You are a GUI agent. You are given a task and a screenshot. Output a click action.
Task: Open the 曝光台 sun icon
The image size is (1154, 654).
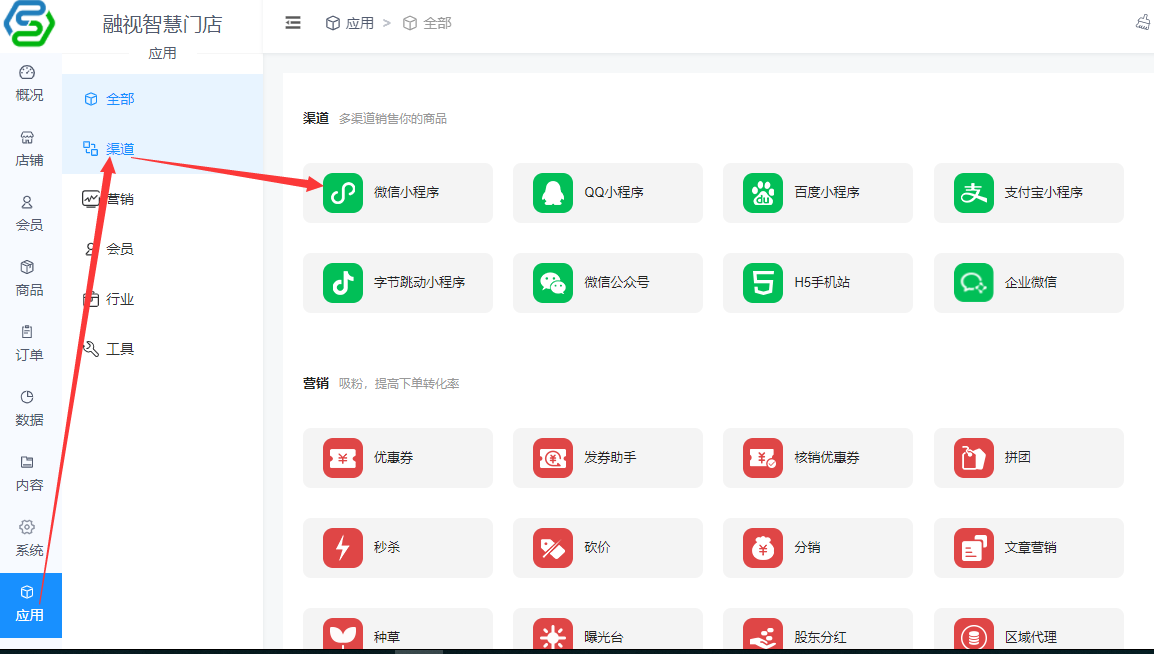(553, 634)
